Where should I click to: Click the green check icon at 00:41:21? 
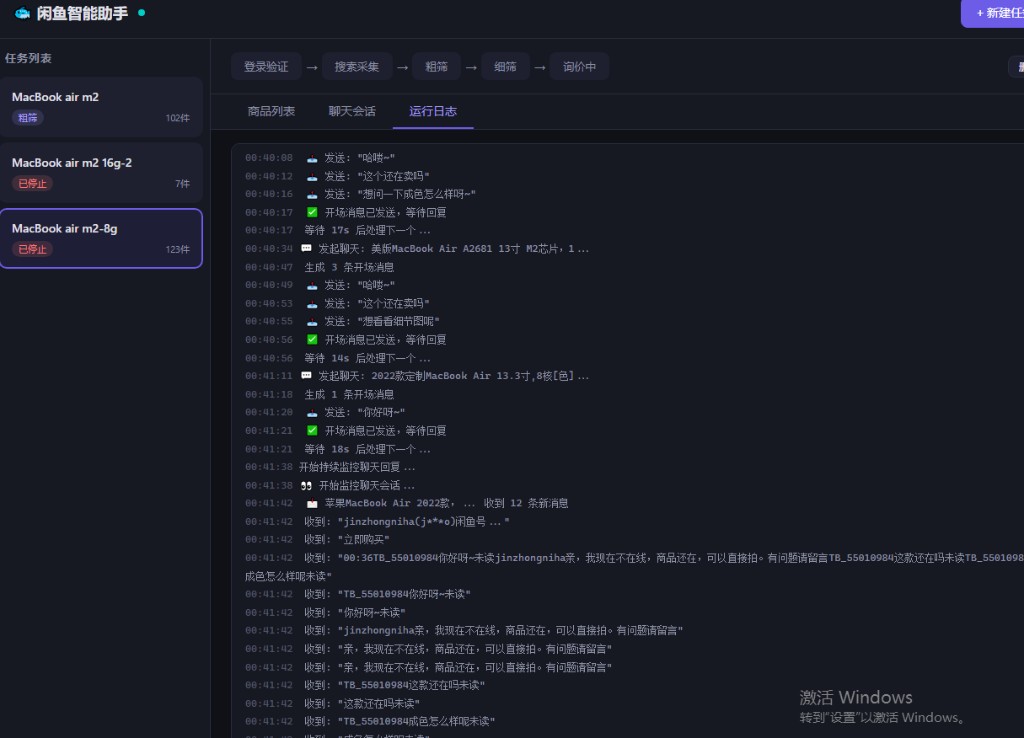click(312, 430)
